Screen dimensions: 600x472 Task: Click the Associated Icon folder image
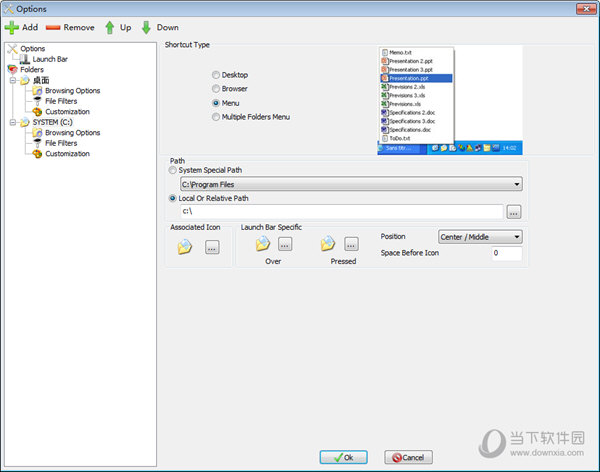point(185,247)
